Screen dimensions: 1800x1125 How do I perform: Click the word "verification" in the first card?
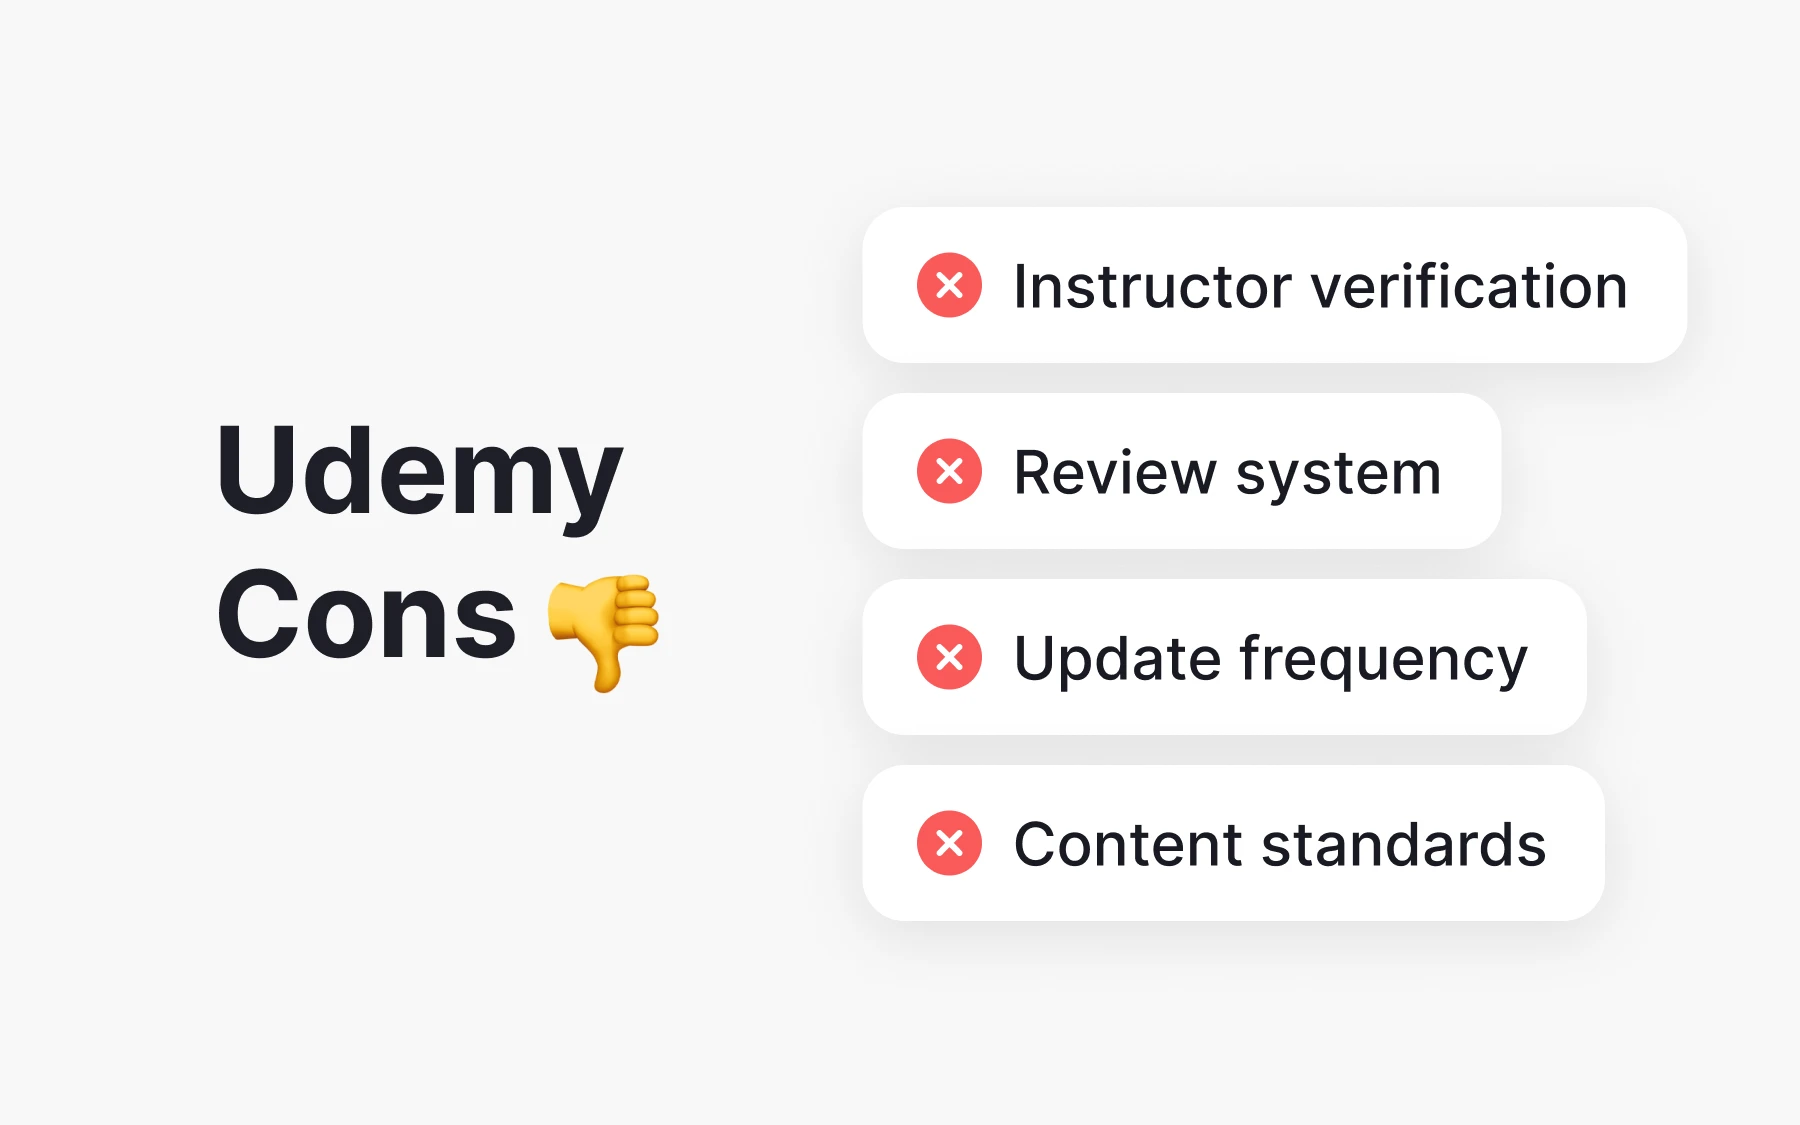(1469, 287)
